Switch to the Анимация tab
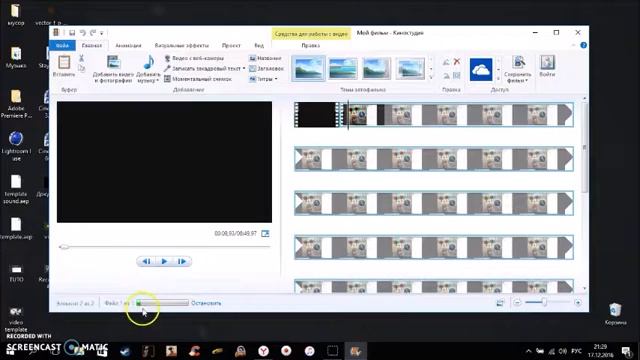 coord(128,45)
